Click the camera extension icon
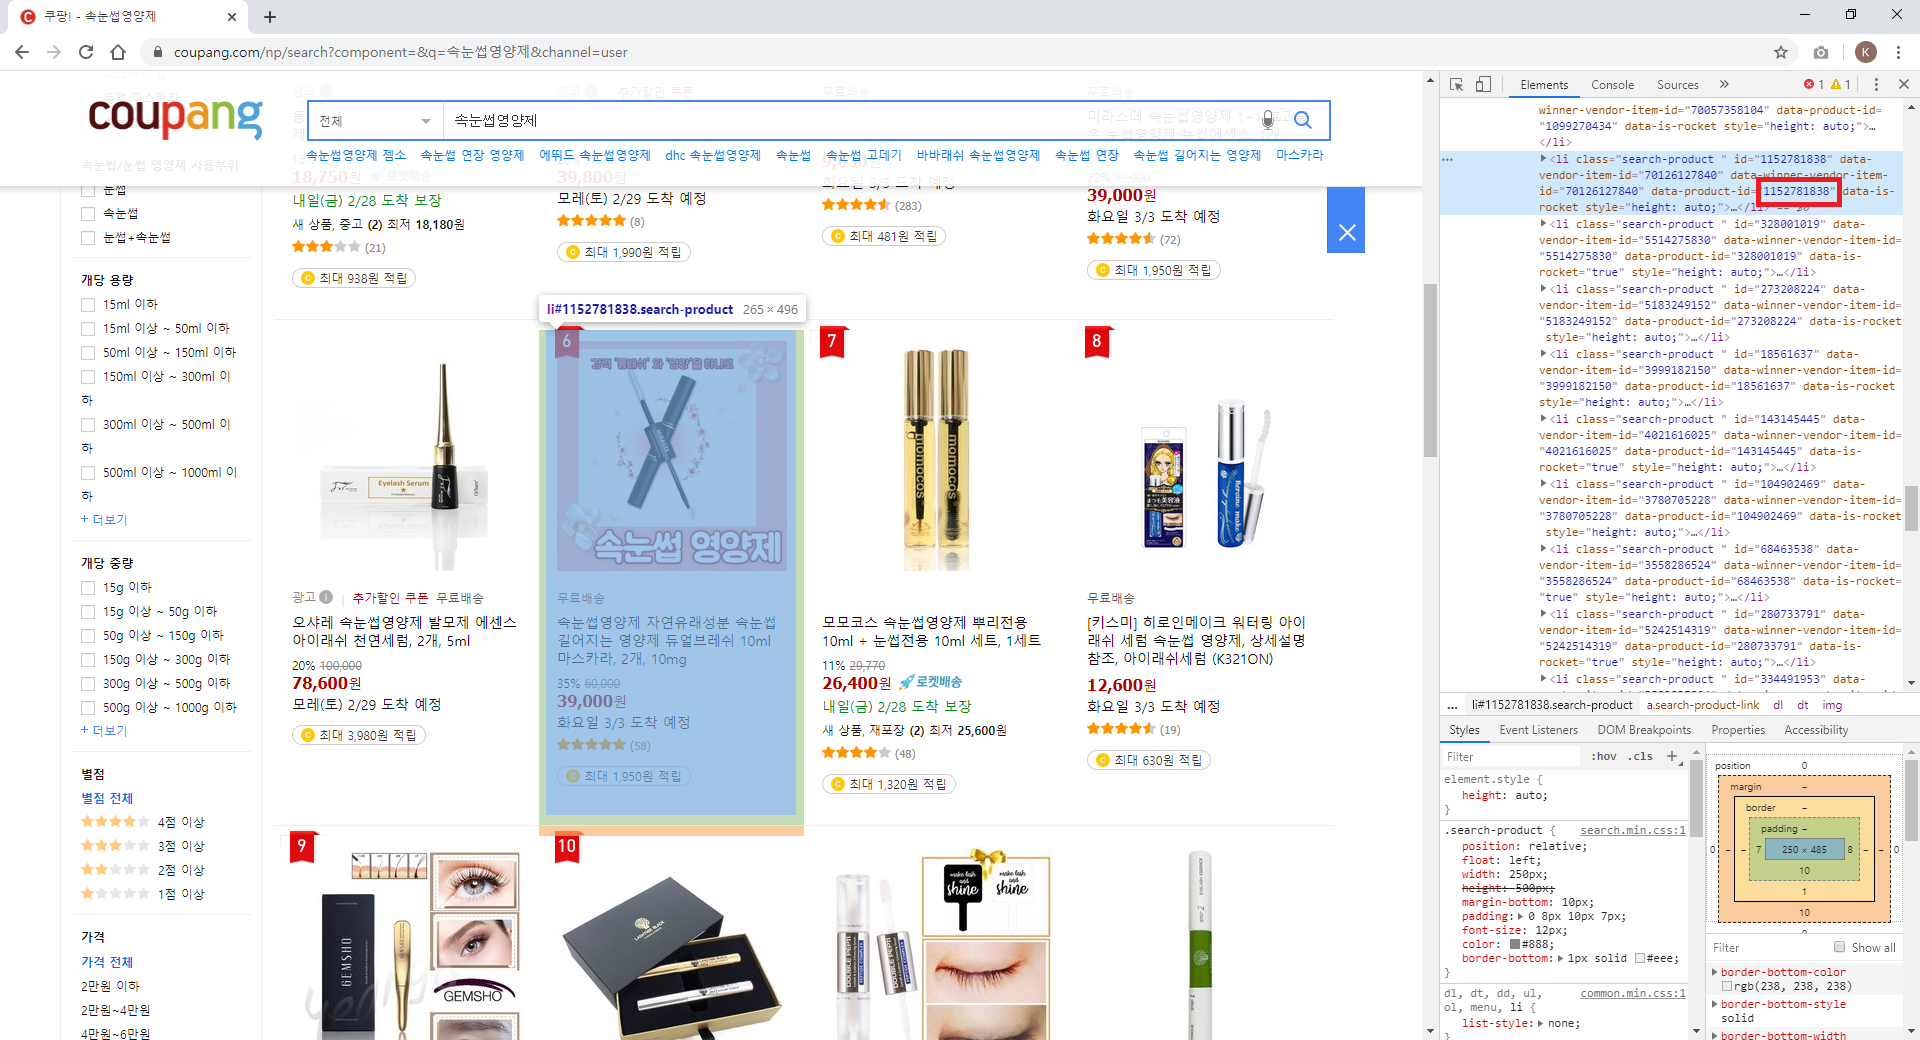1920x1040 pixels. pos(1821,52)
